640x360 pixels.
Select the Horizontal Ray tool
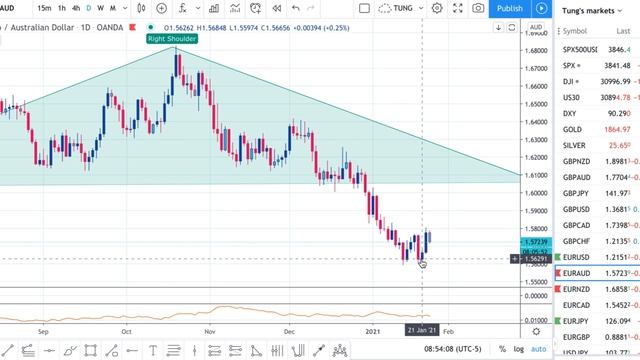pos(131,350)
